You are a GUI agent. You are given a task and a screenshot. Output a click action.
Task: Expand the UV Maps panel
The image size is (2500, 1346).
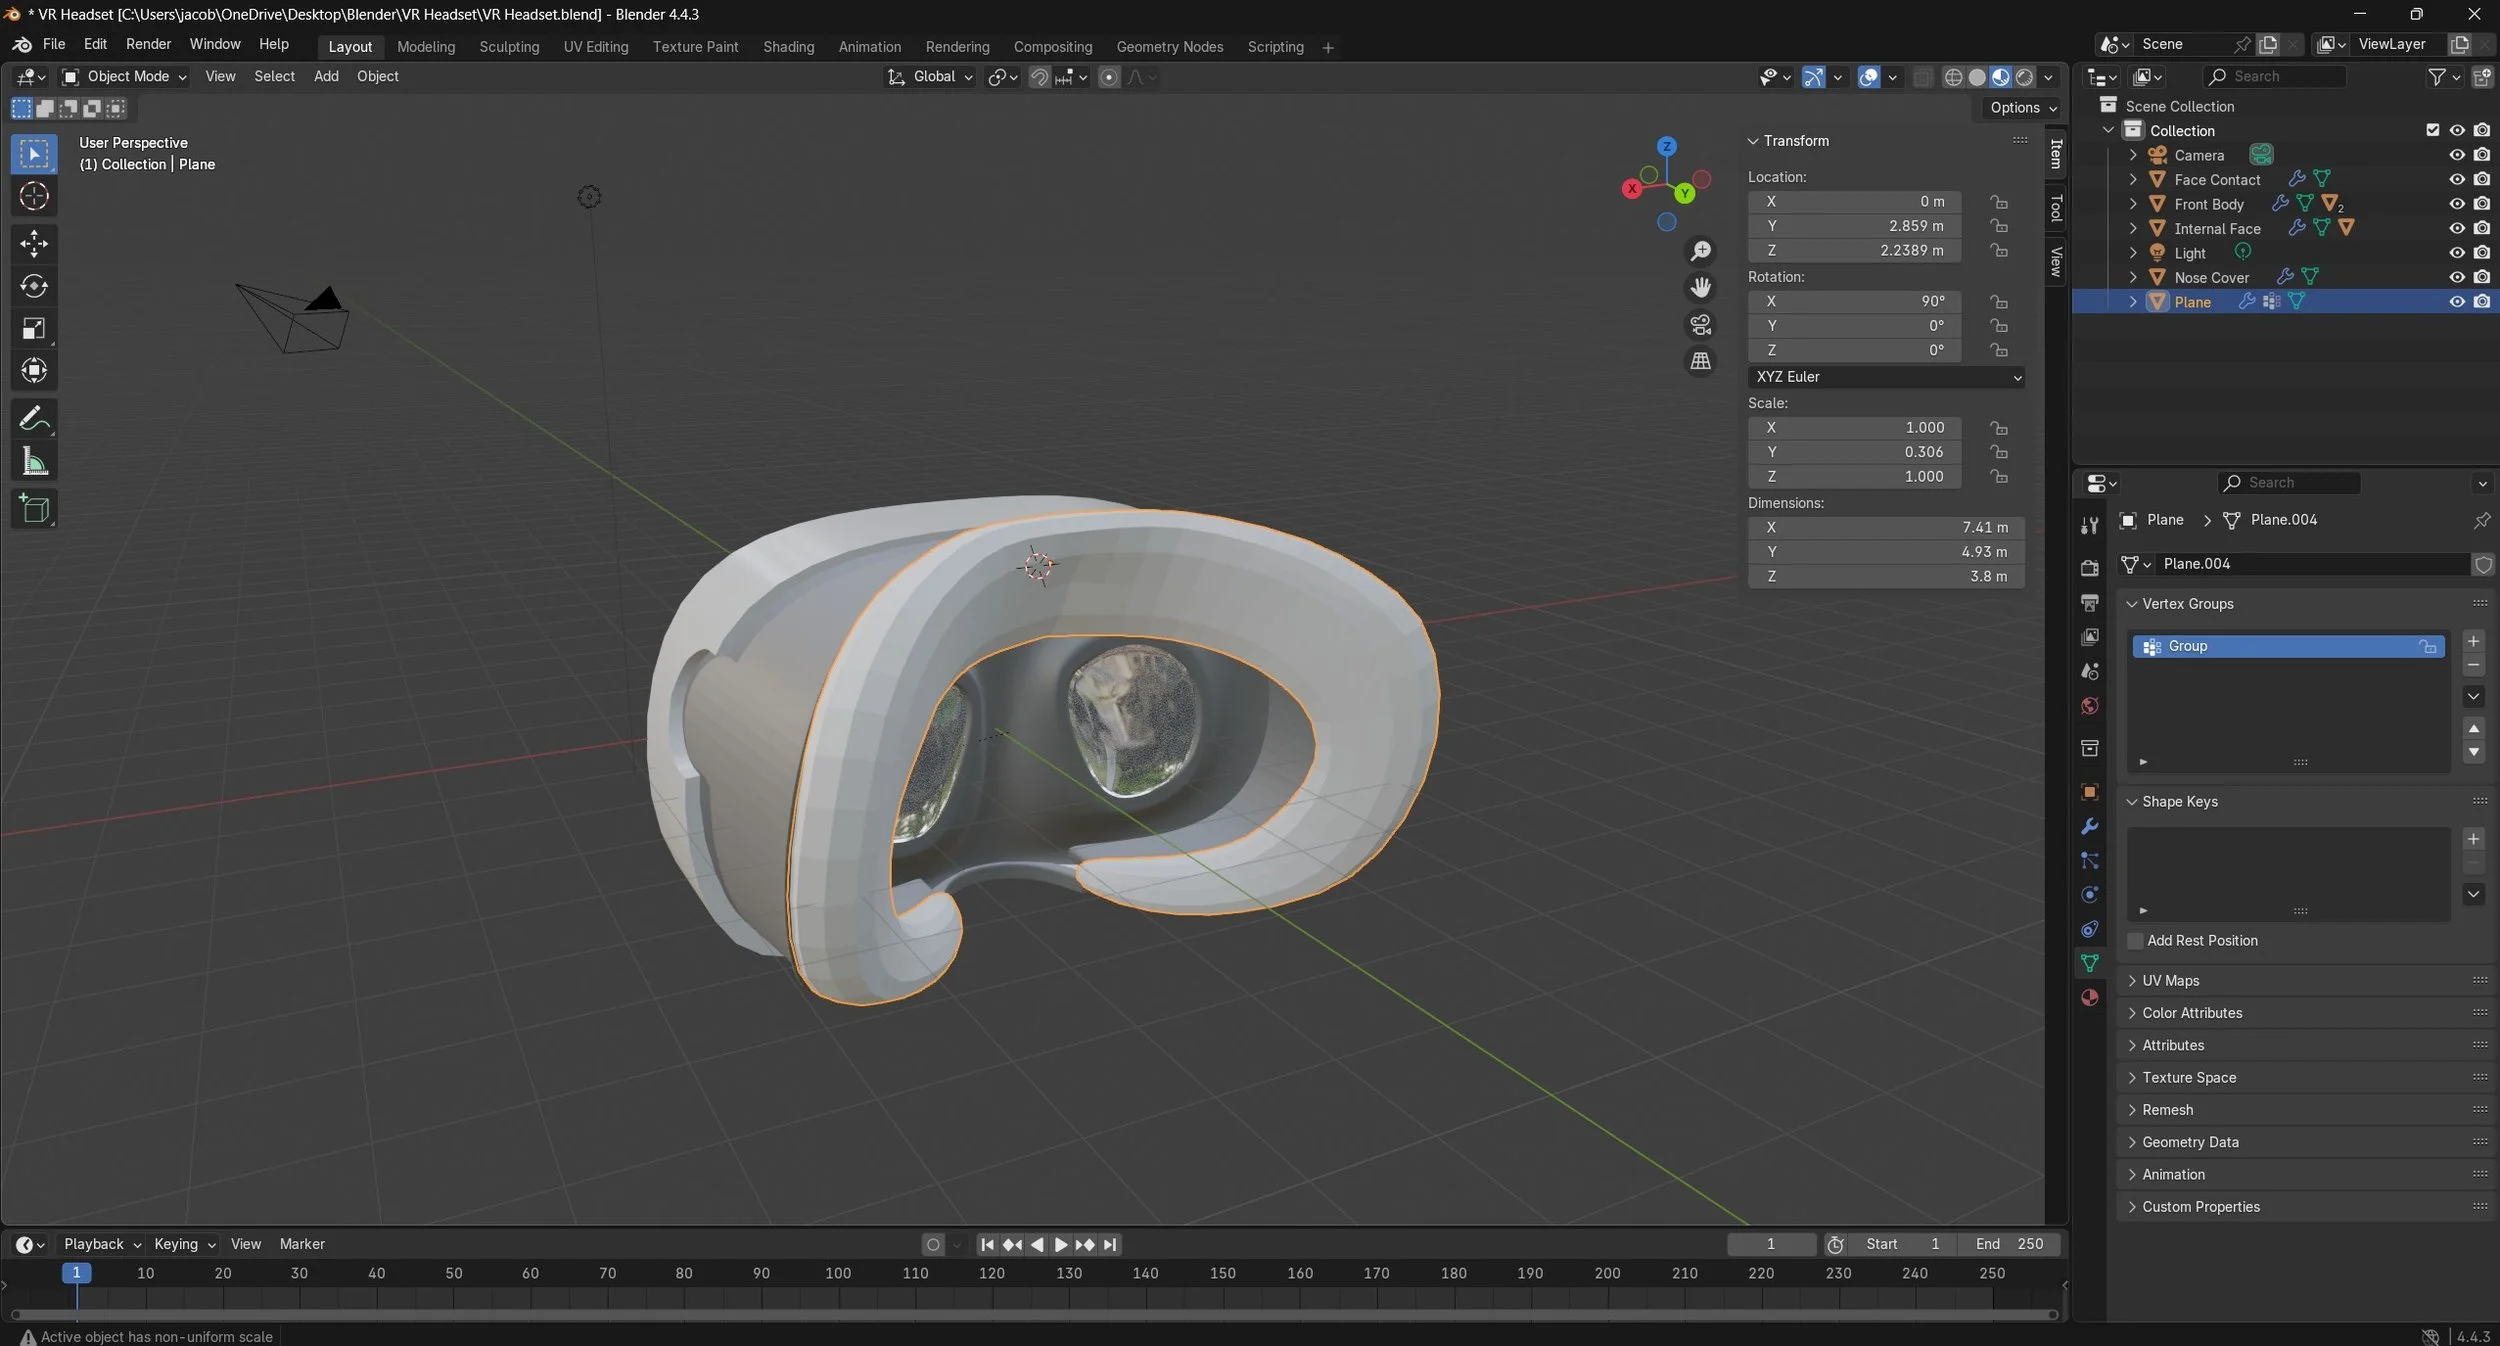point(2170,981)
